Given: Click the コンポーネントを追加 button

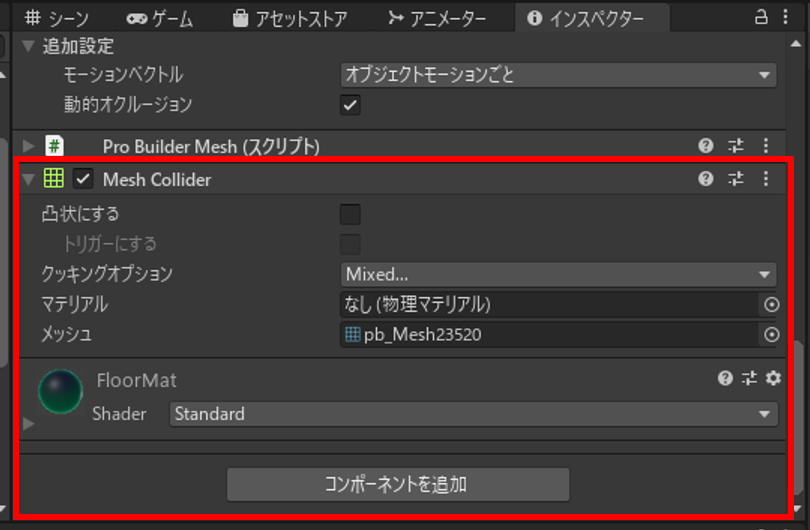Looking at the screenshot, I should coord(398,484).
